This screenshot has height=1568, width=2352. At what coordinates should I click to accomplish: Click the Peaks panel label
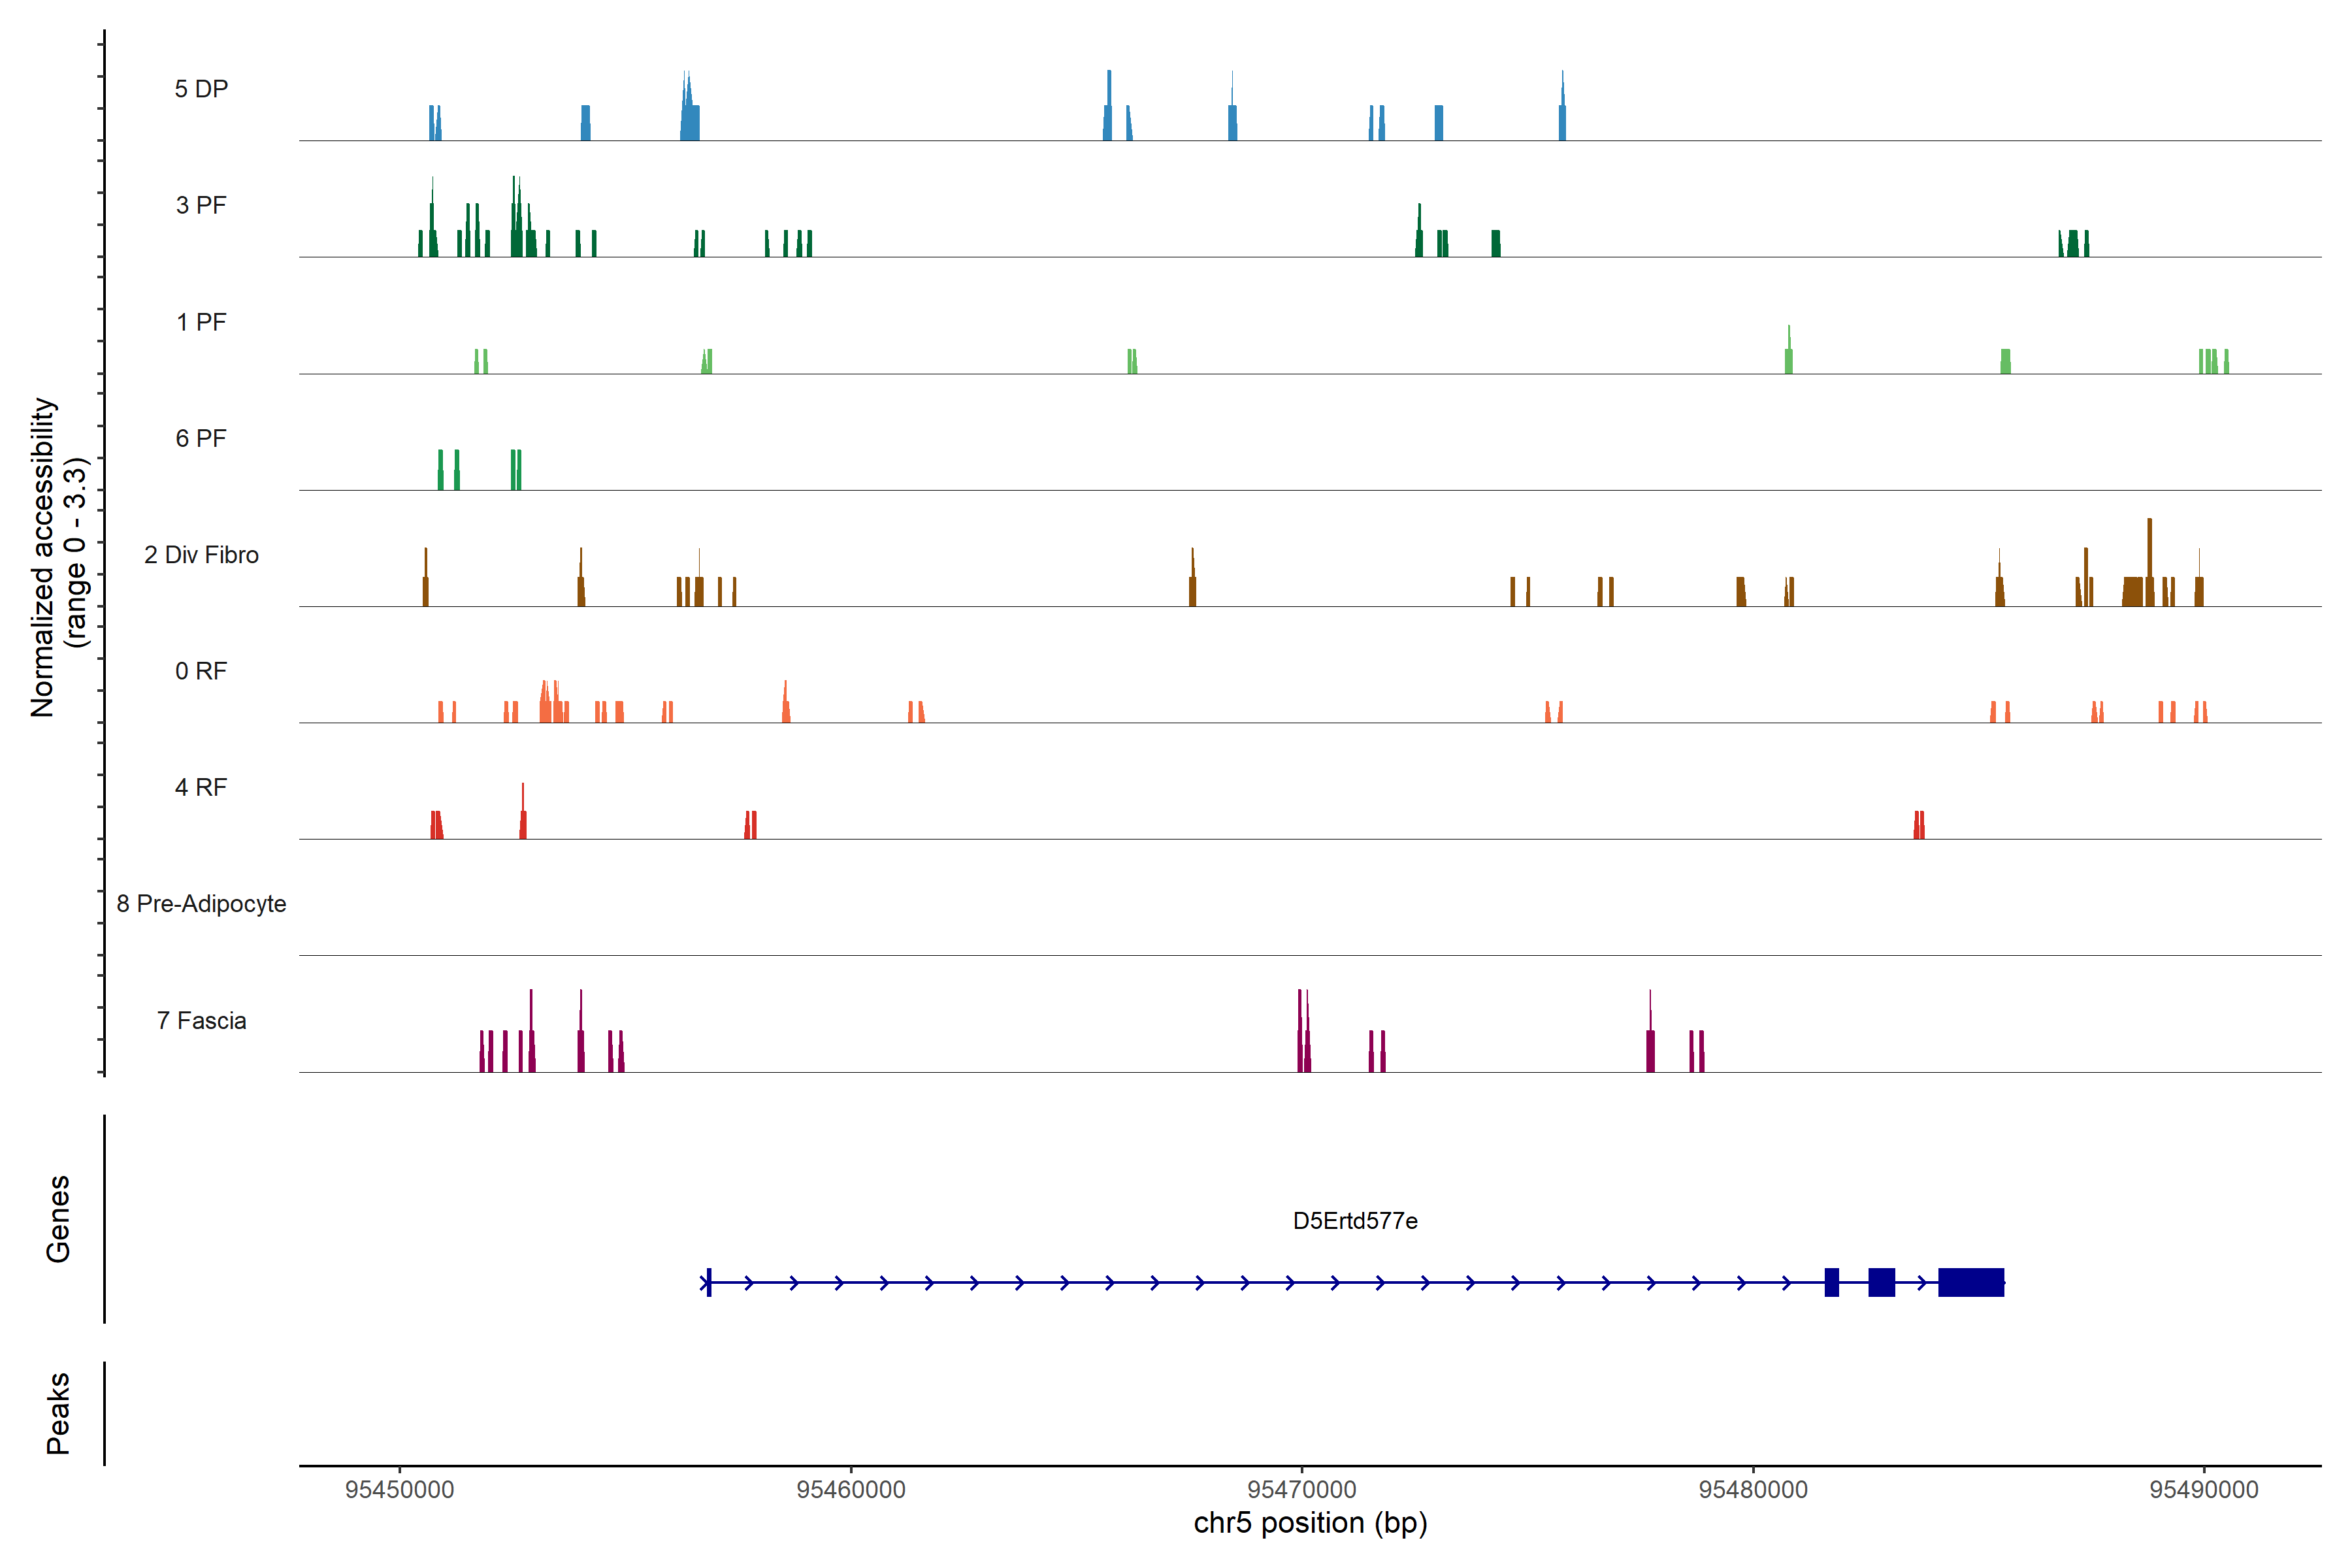(x=58, y=1413)
